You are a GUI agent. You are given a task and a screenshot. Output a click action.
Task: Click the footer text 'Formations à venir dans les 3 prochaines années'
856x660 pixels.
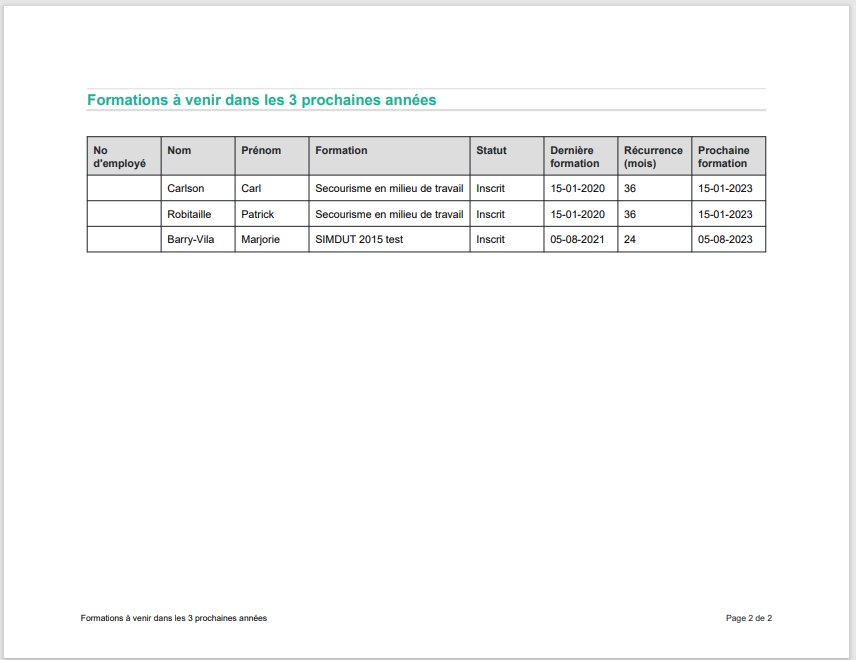click(174, 618)
